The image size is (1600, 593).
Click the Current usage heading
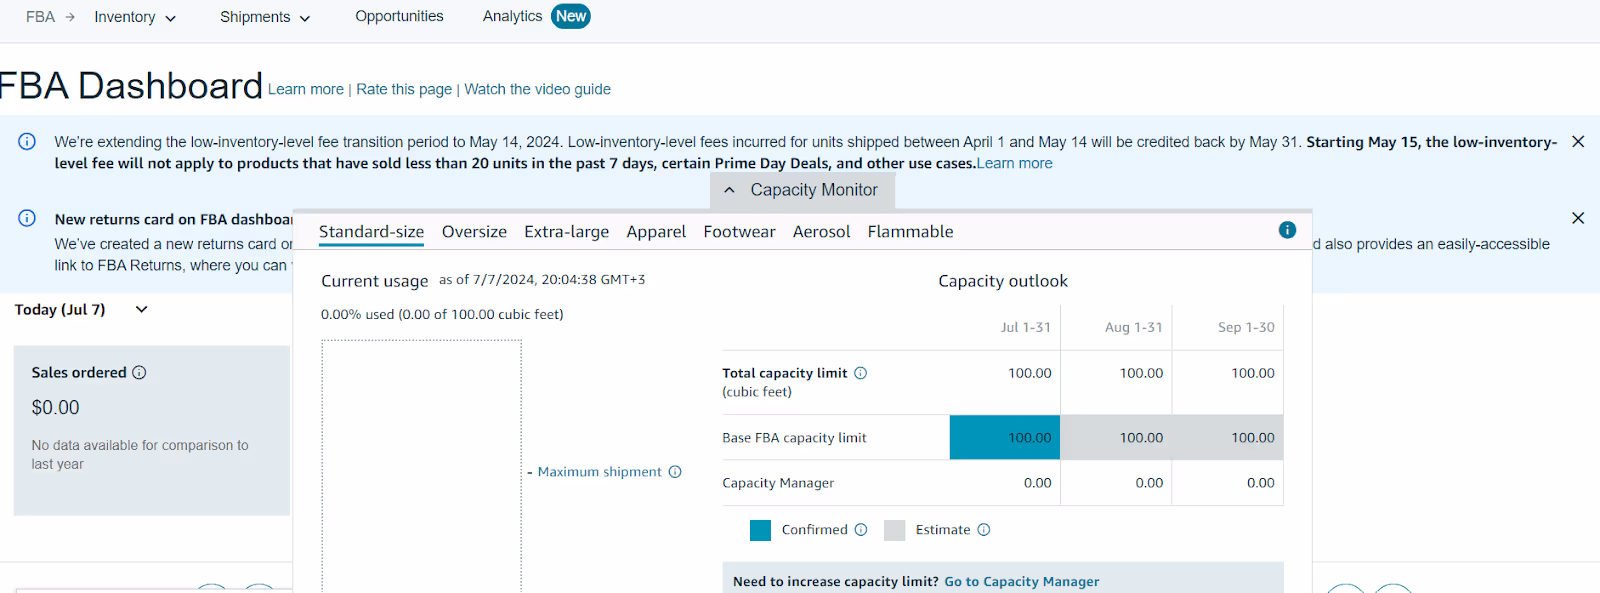[374, 281]
